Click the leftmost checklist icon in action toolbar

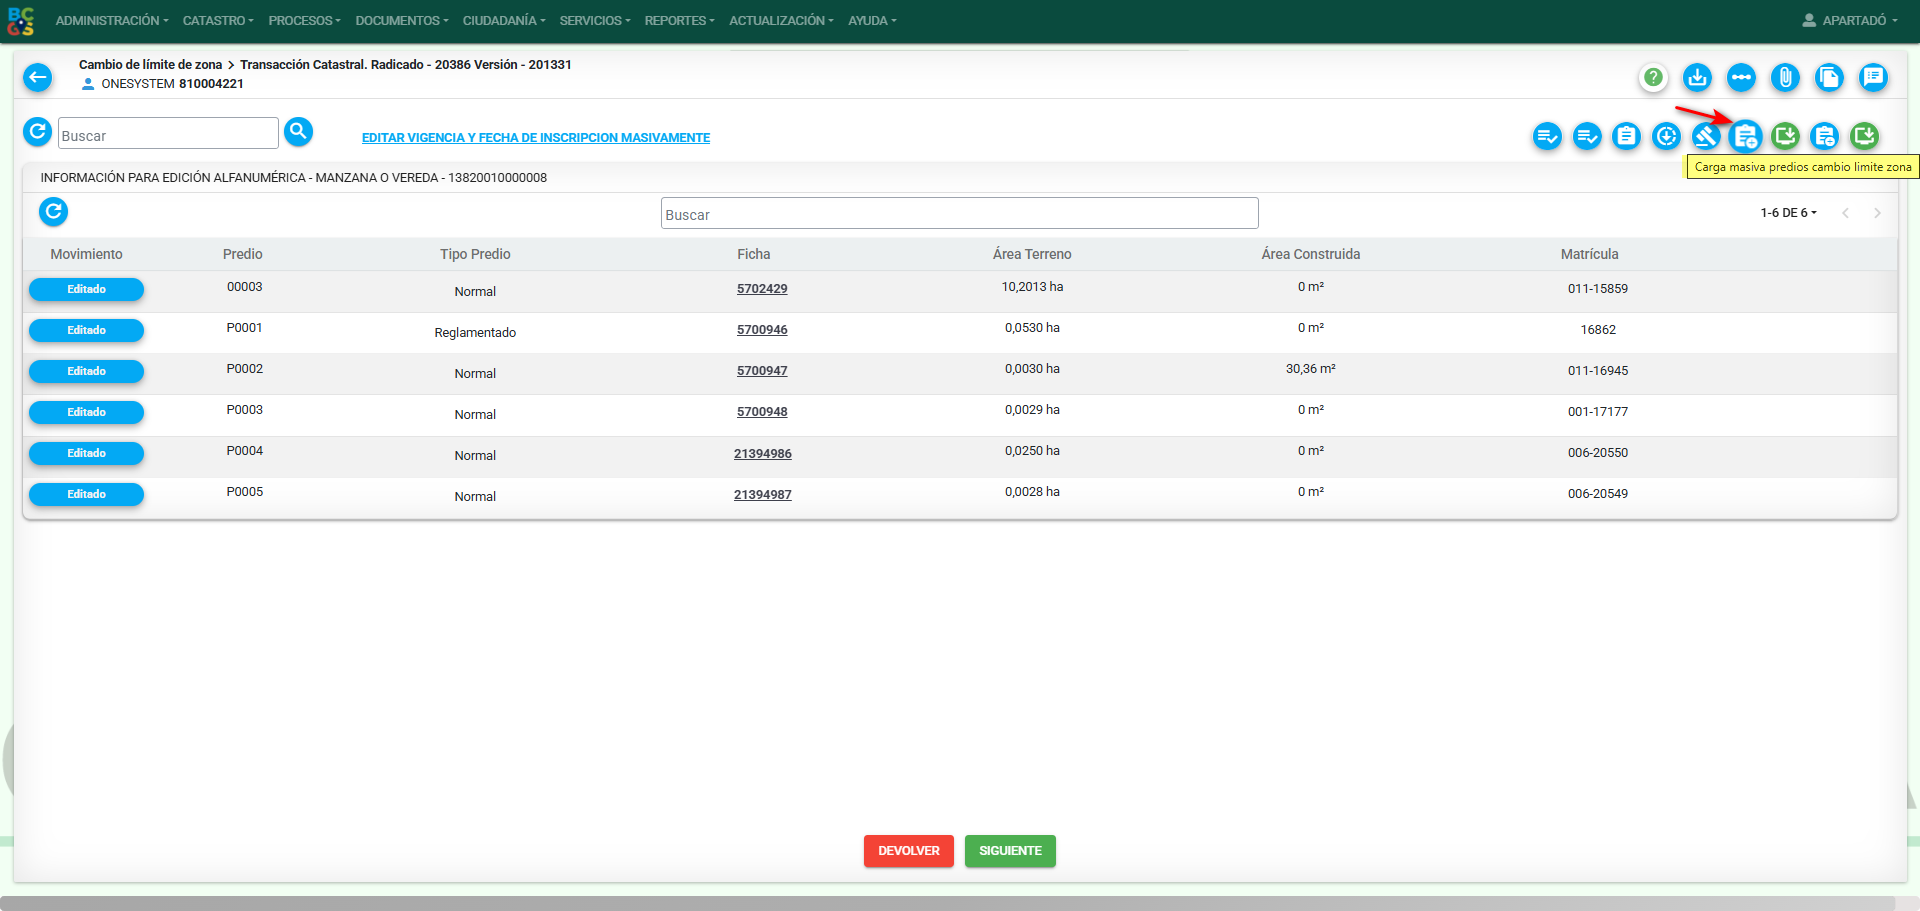point(1547,136)
